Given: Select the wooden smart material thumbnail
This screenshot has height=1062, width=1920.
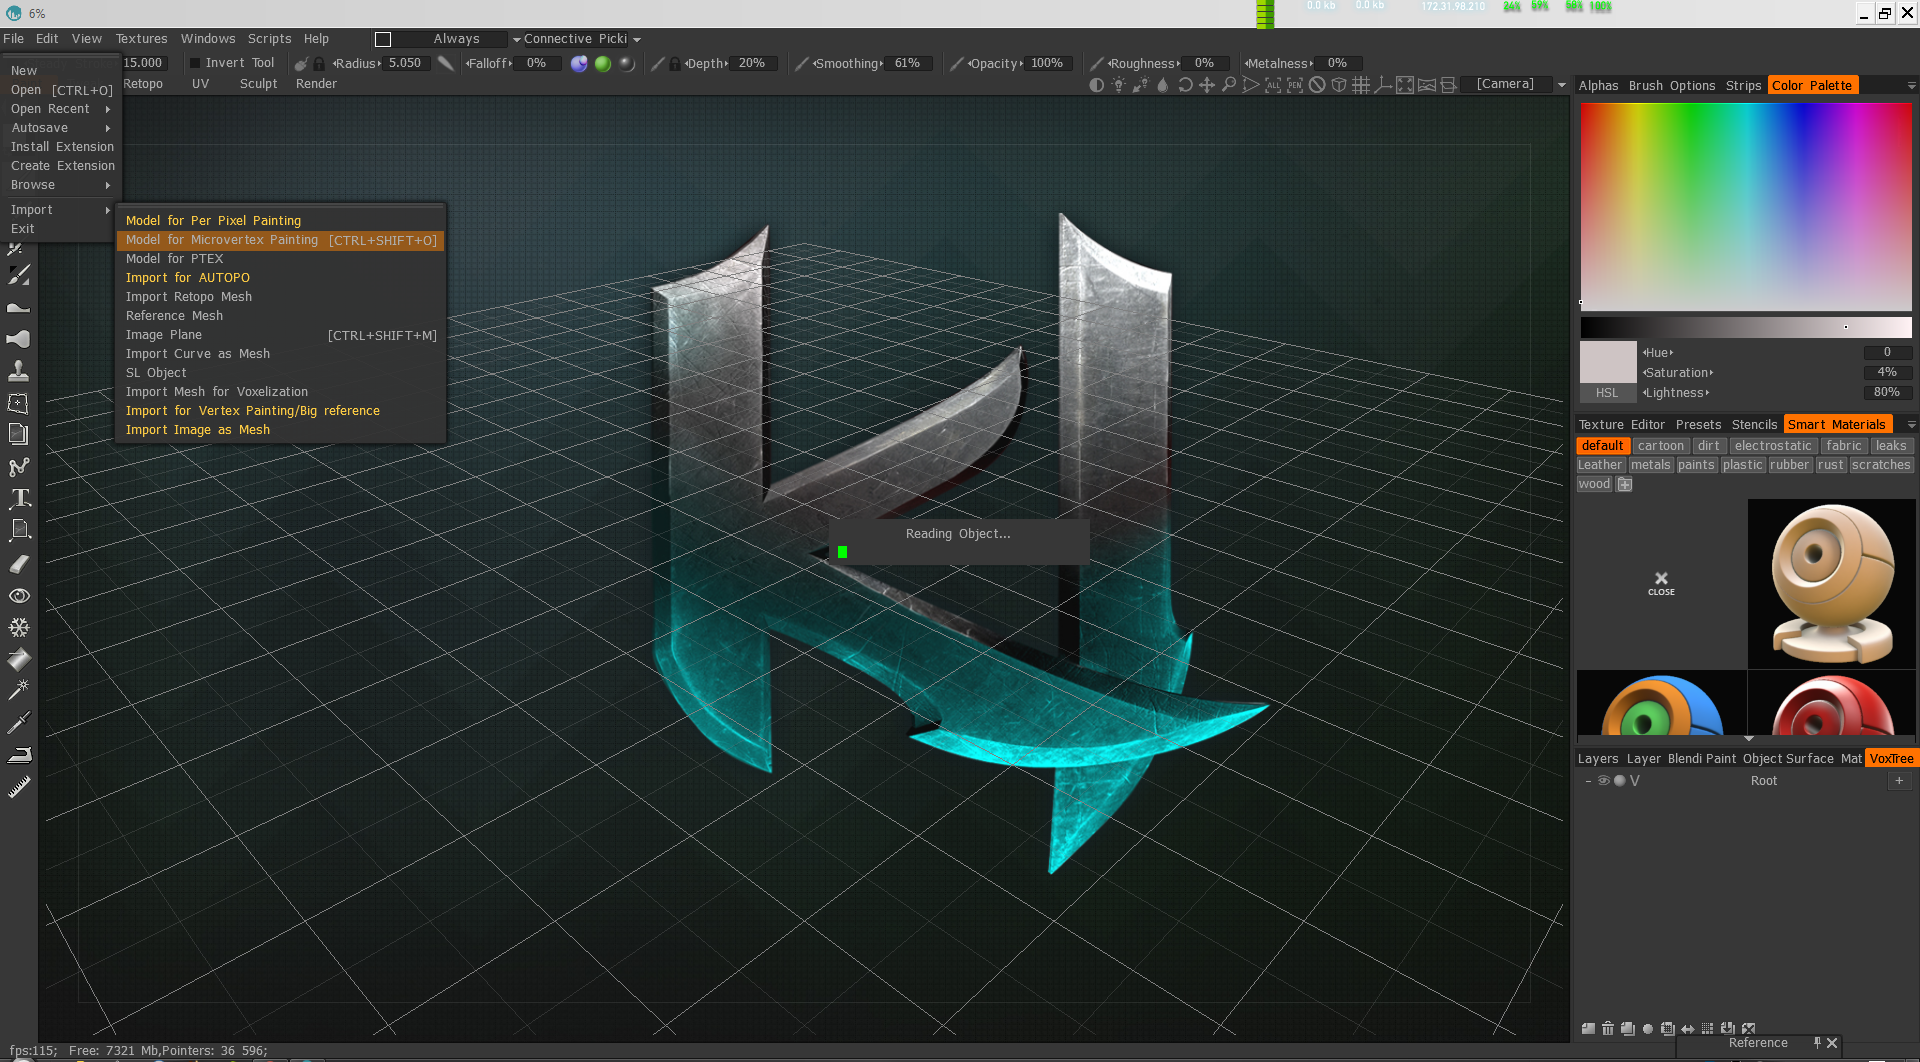Looking at the screenshot, I should [x=1832, y=584].
